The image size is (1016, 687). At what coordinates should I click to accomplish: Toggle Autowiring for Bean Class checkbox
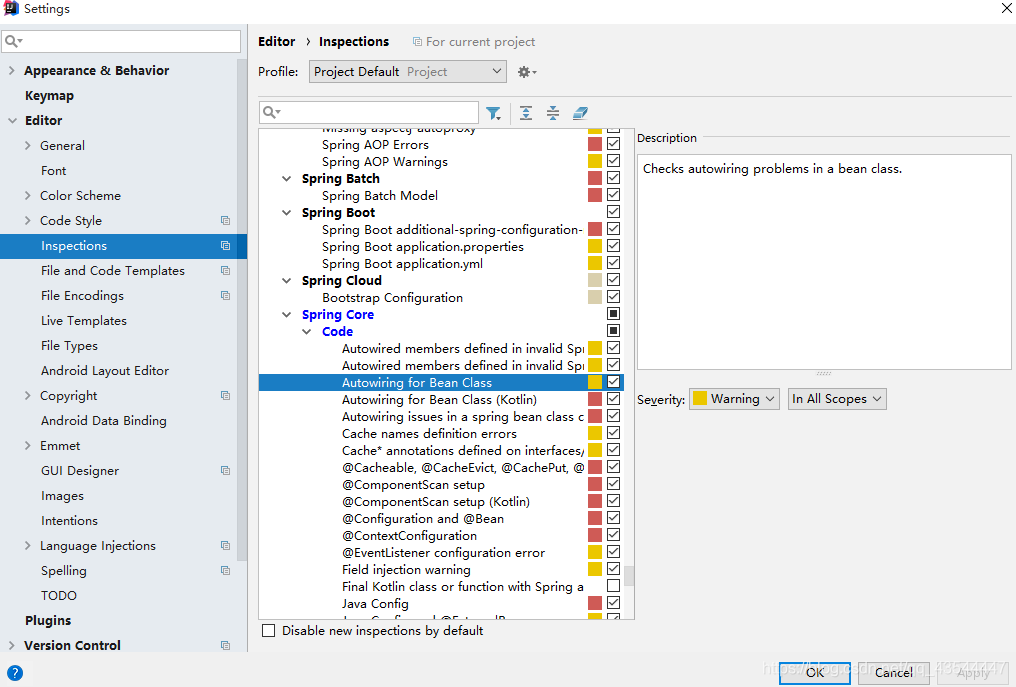(614, 382)
